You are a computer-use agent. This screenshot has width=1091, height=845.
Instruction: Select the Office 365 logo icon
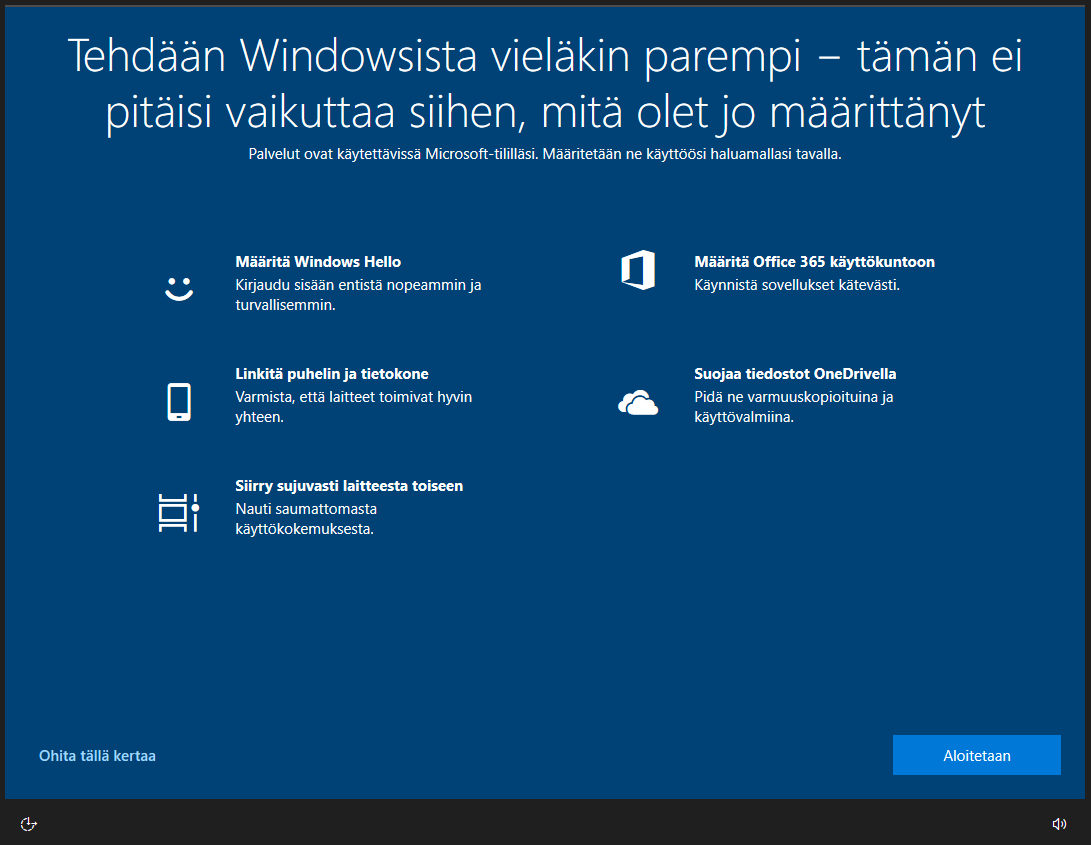(x=638, y=270)
